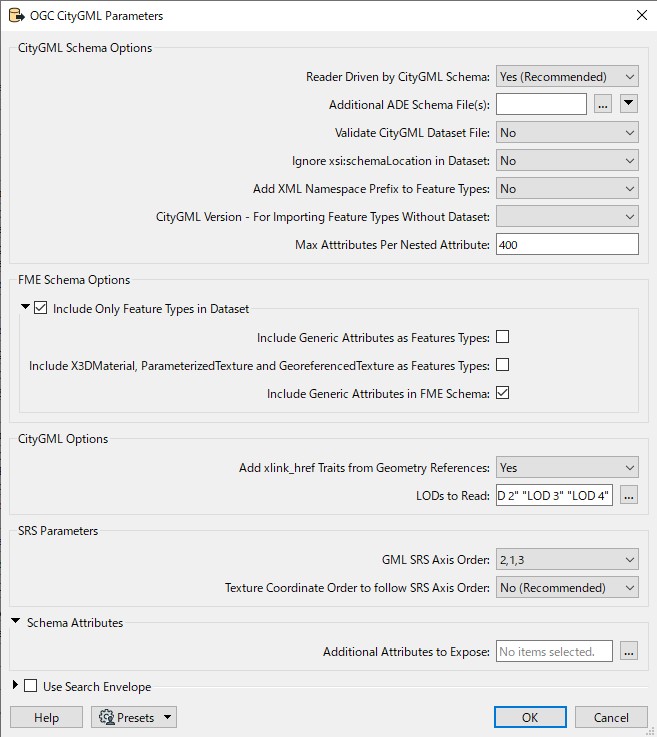Browse for Additional ADE Schema files
657x737 pixels.
[x=603, y=104]
